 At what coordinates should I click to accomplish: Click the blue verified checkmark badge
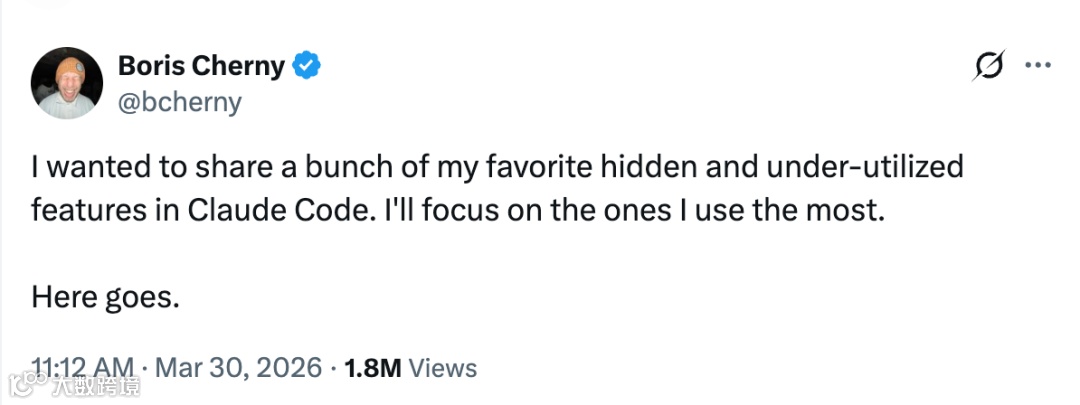coord(306,67)
